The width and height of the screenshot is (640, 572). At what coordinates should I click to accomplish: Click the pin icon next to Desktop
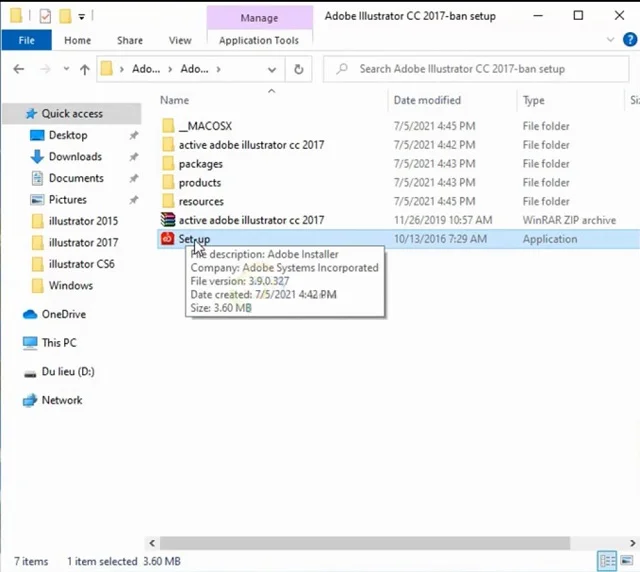click(x=133, y=135)
